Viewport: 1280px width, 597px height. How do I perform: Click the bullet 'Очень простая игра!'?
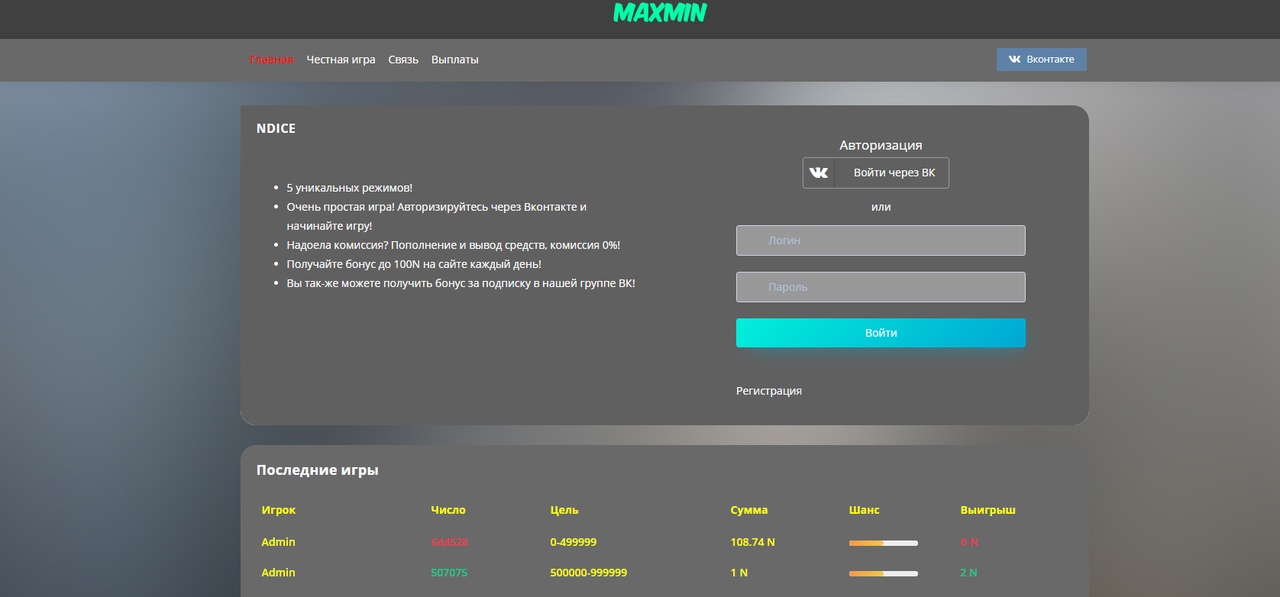click(x=437, y=216)
